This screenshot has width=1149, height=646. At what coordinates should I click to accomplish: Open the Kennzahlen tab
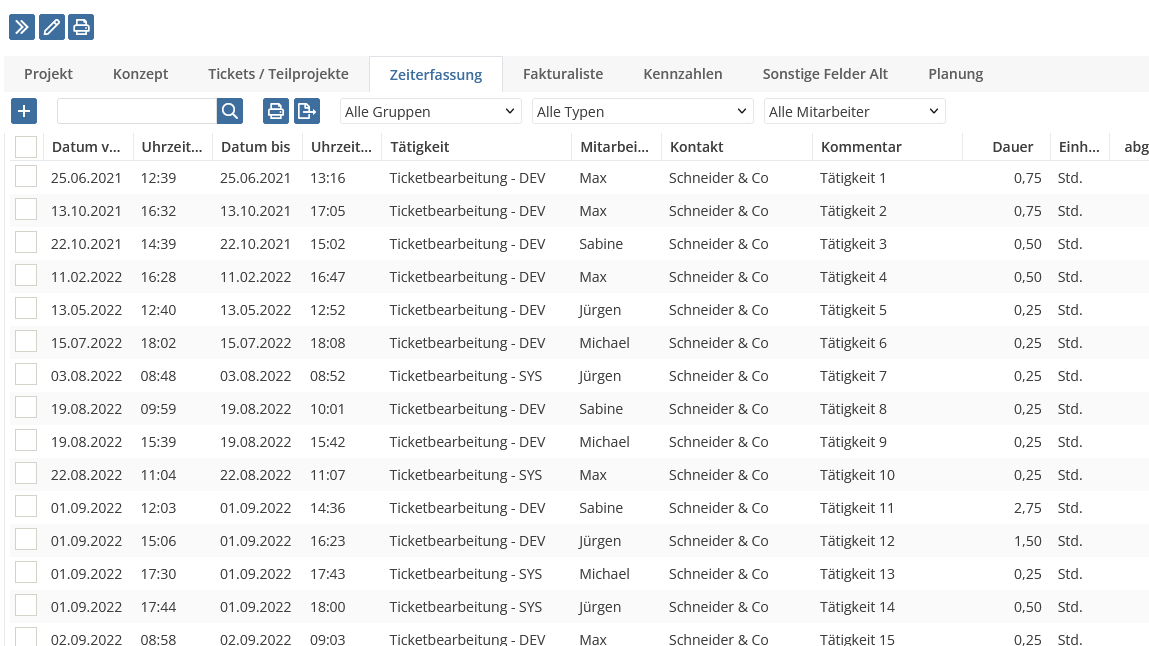(682, 74)
